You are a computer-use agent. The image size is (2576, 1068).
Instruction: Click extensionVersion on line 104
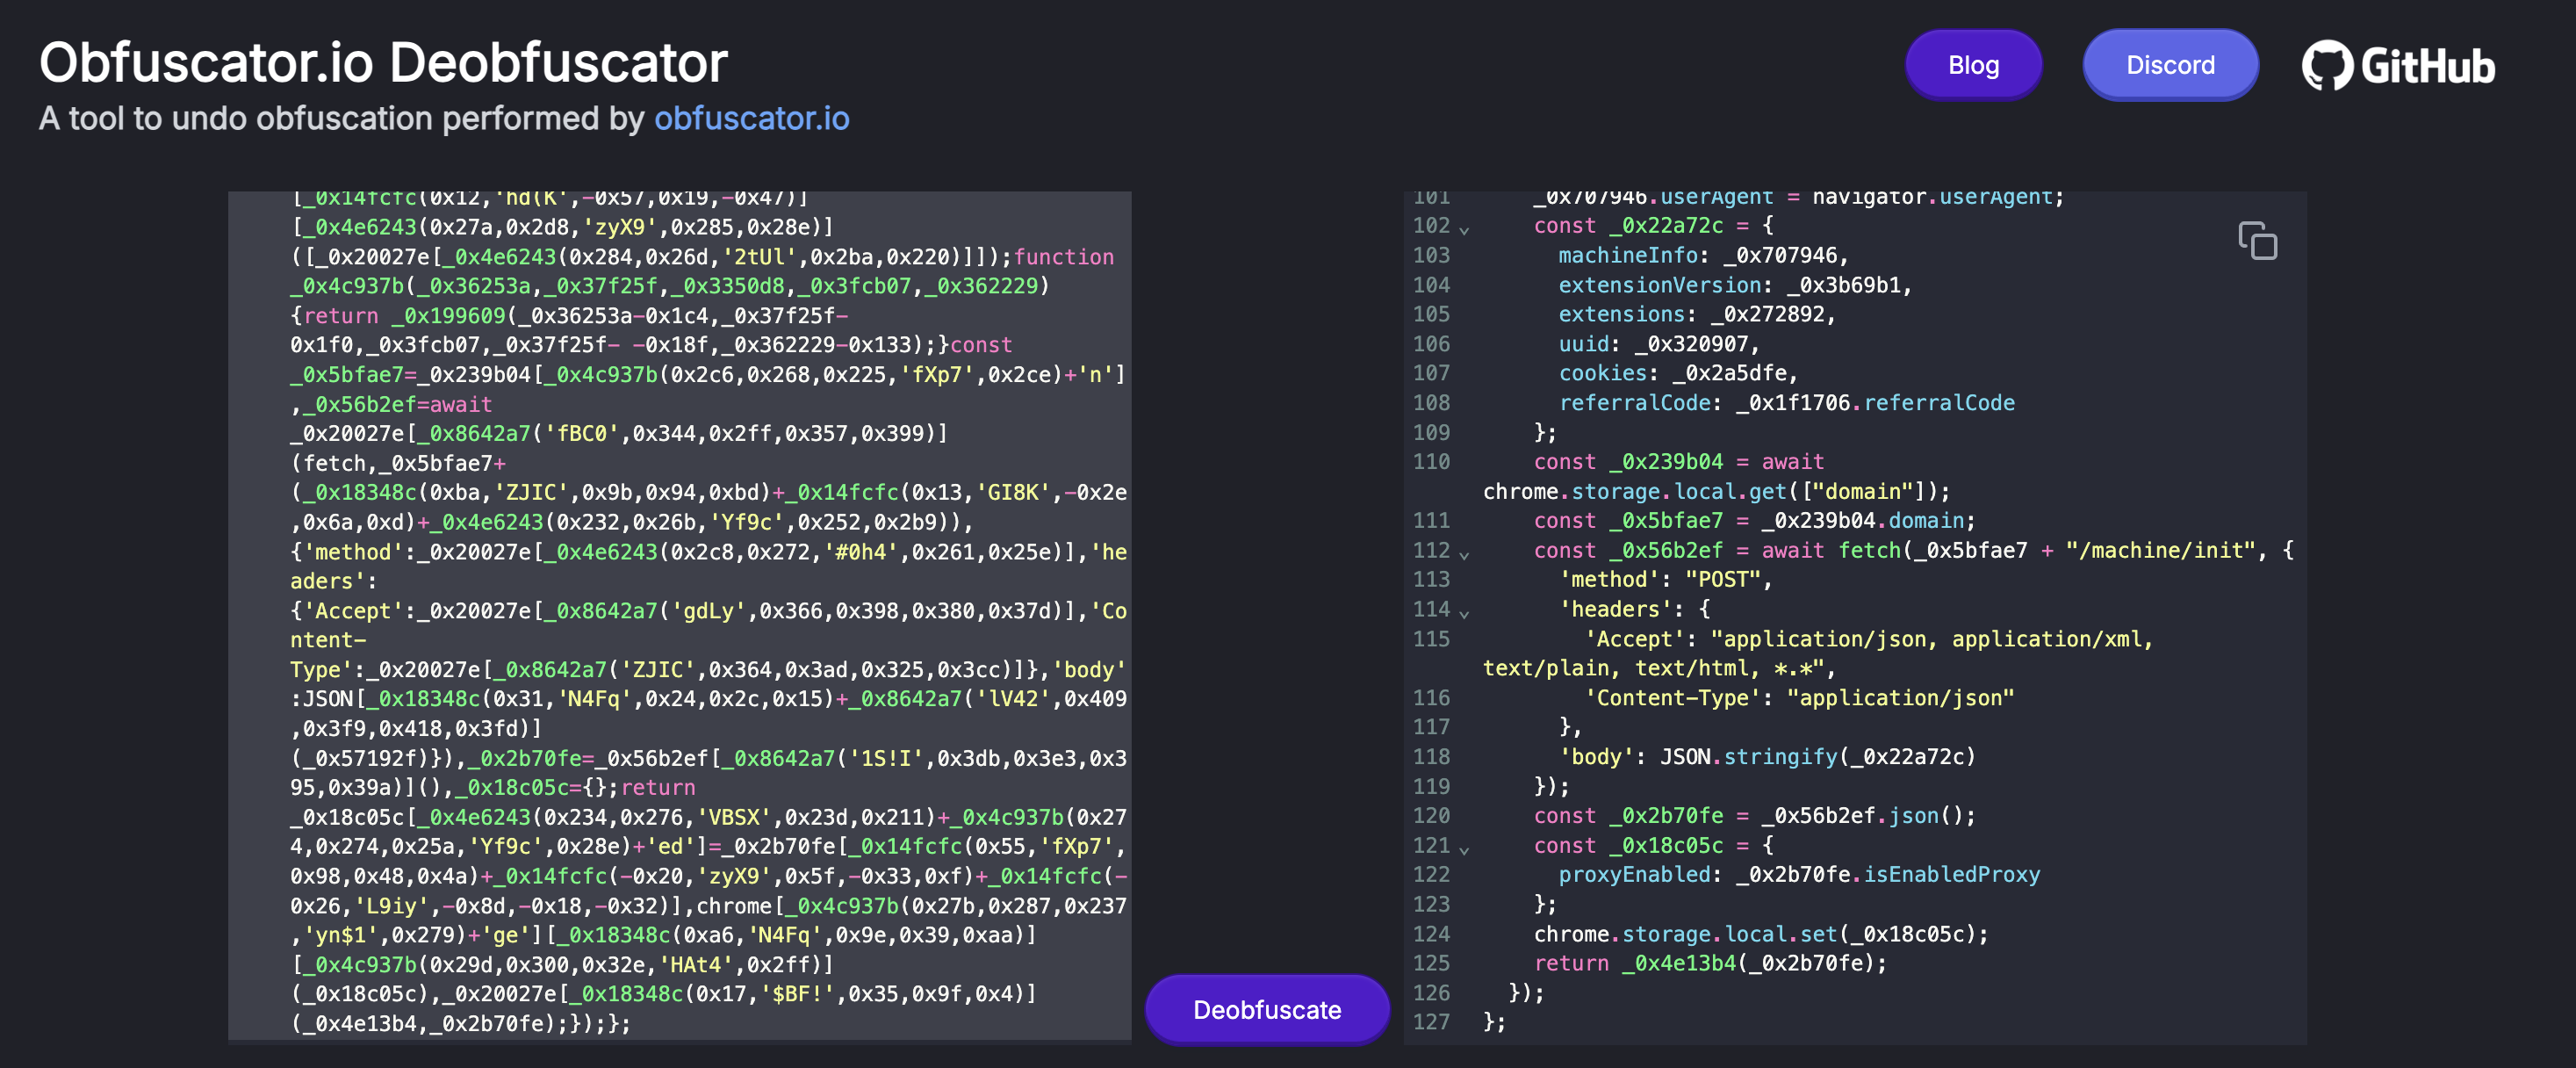point(1660,285)
